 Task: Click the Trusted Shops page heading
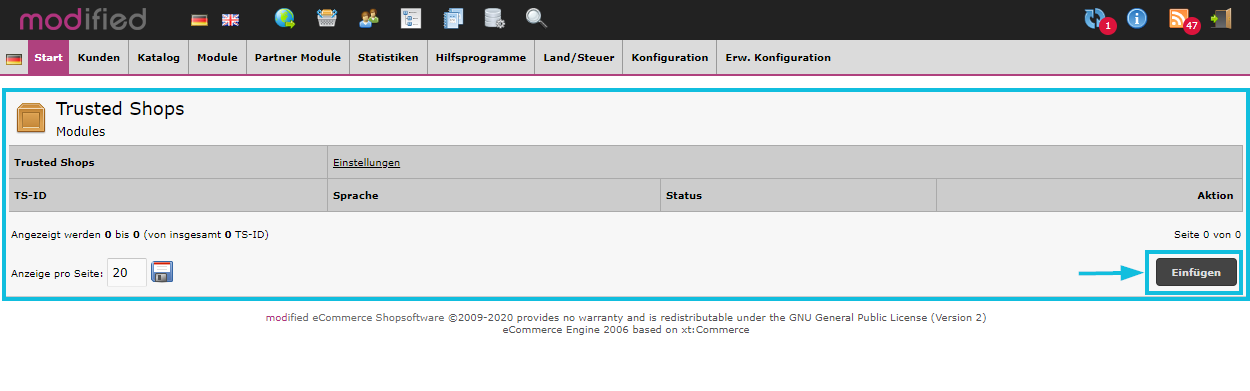coord(120,109)
